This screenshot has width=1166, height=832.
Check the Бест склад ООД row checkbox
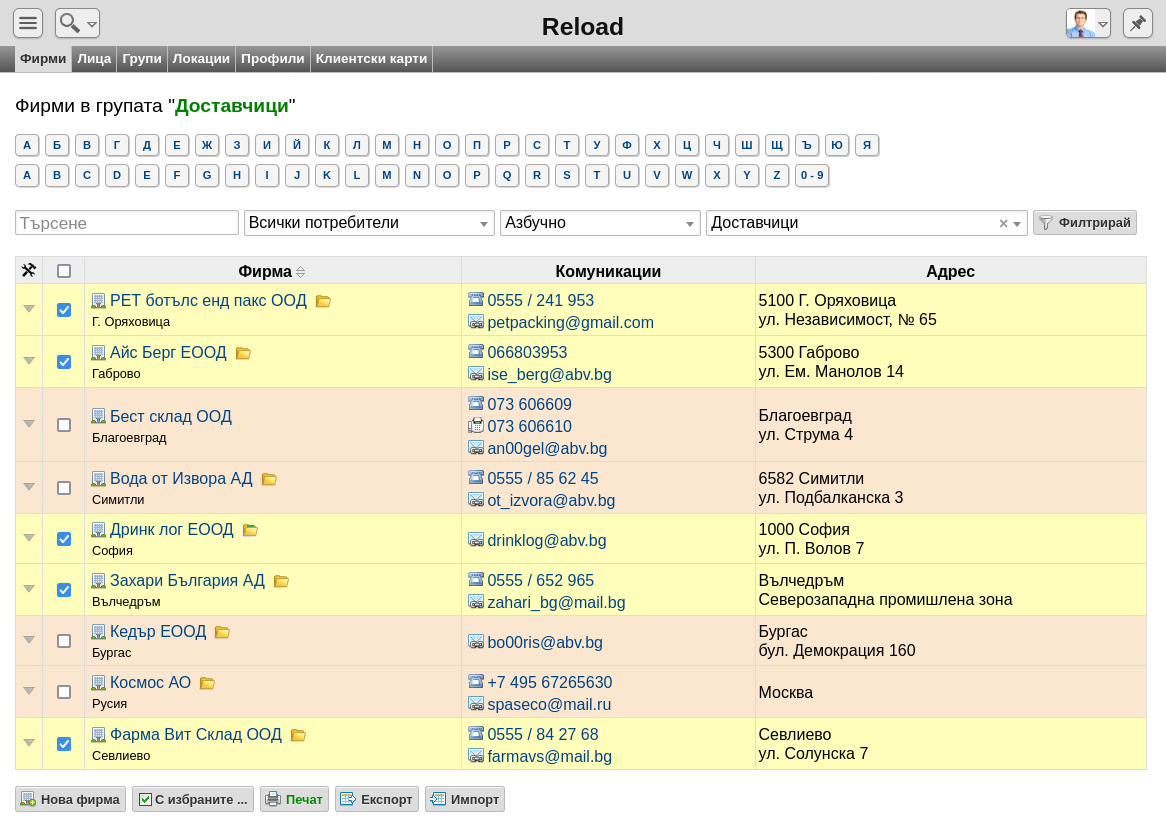64,425
